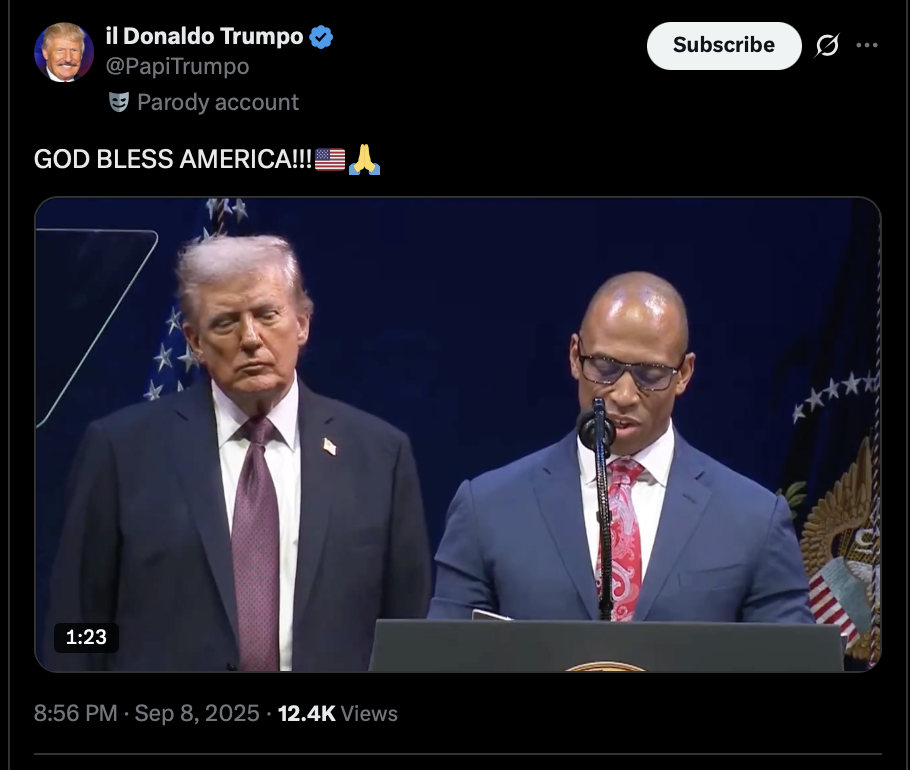Click the 1:23 video duration badge

(86, 637)
